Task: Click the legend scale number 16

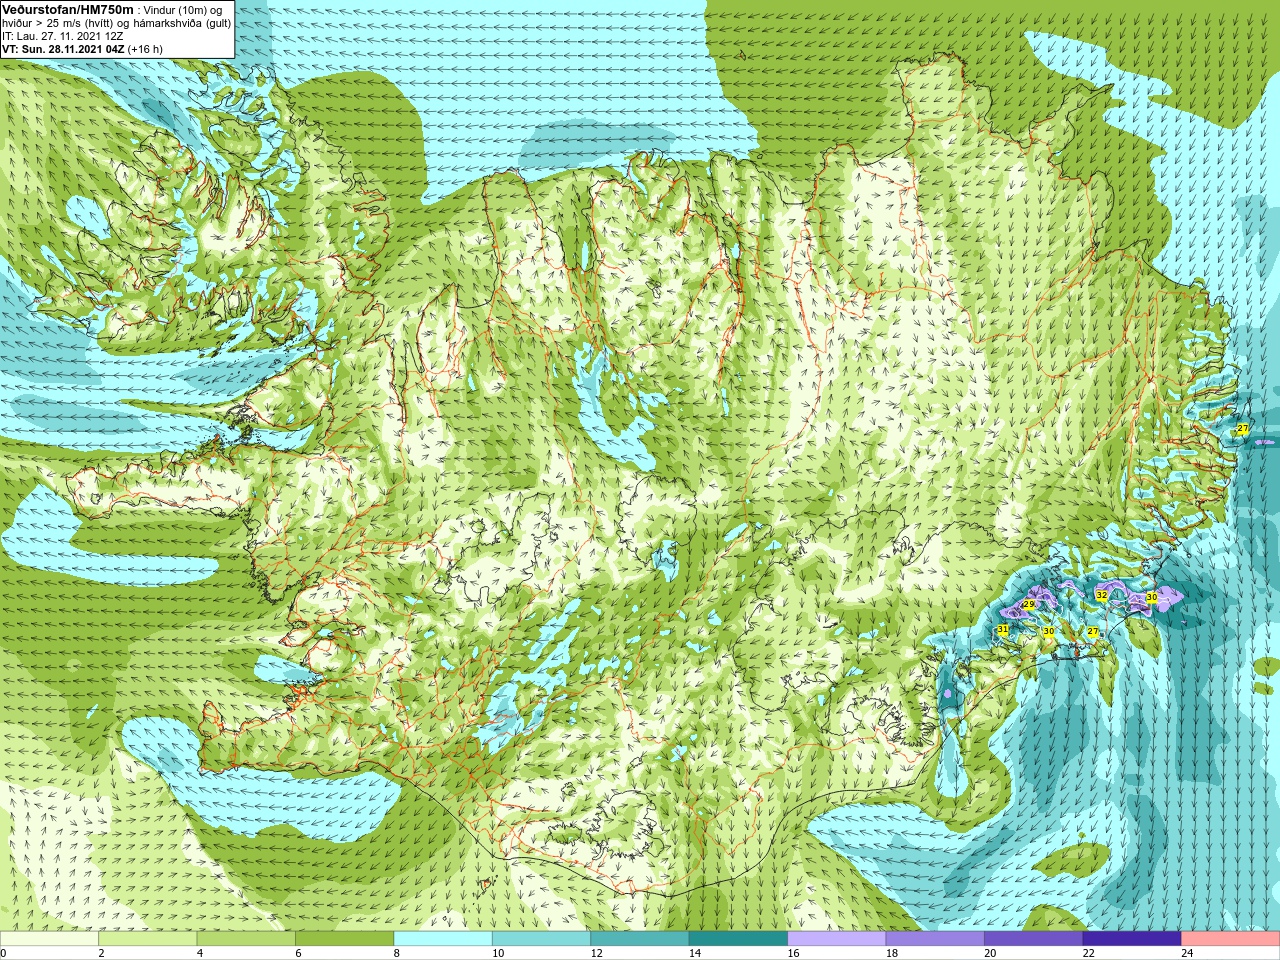Action: [x=793, y=953]
